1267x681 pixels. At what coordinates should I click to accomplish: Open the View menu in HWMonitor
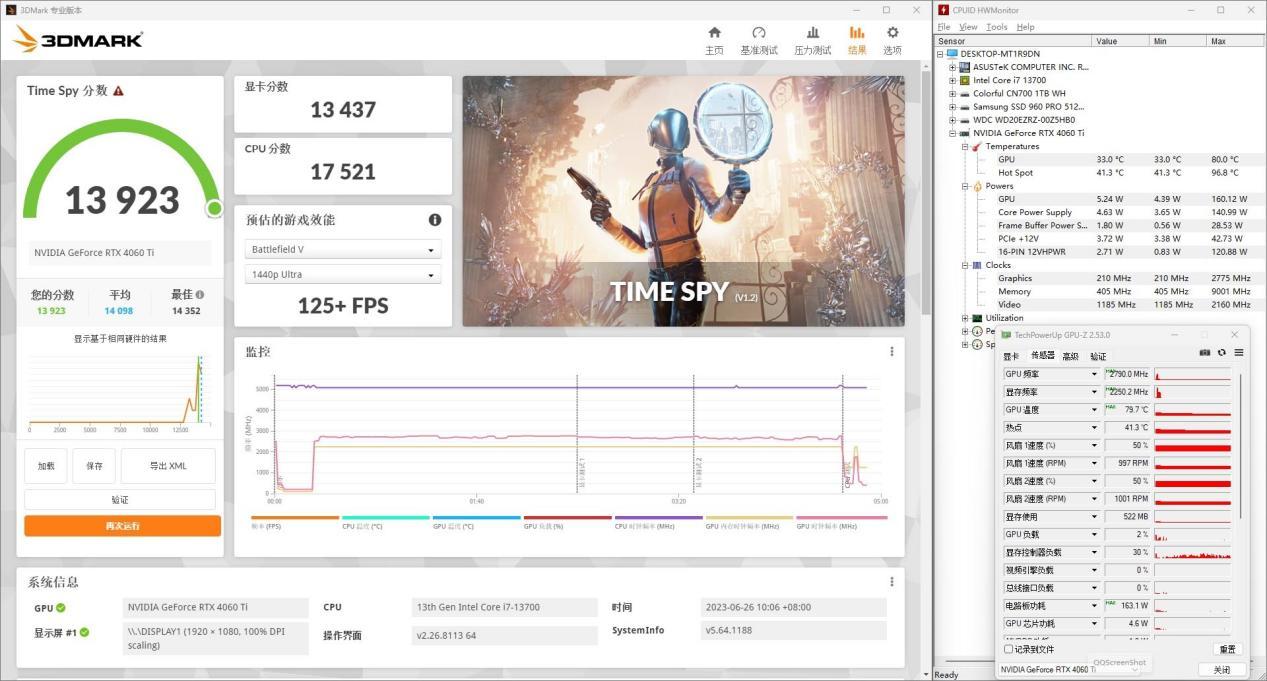pyautogui.click(x=967, y=26)
